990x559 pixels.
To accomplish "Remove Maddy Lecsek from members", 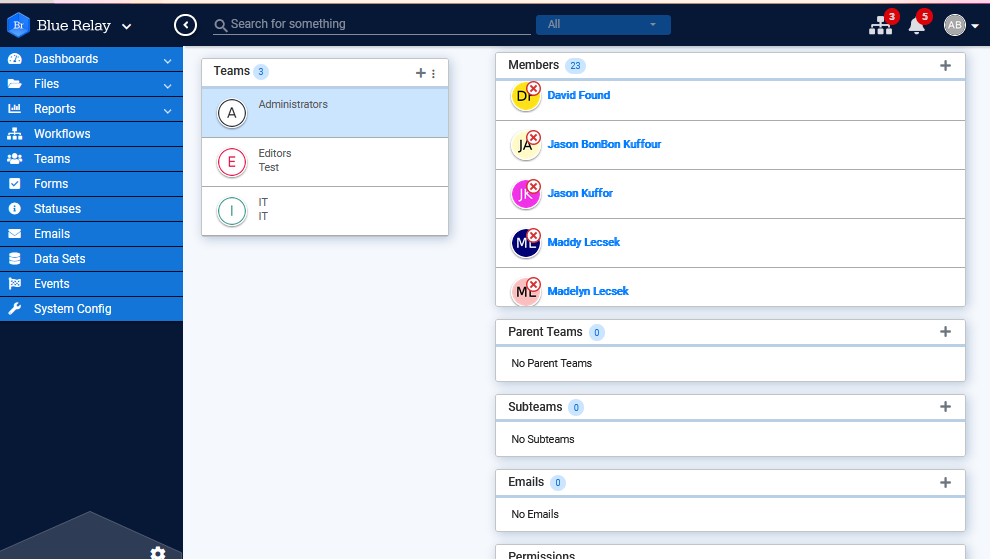I will point(534,236).
